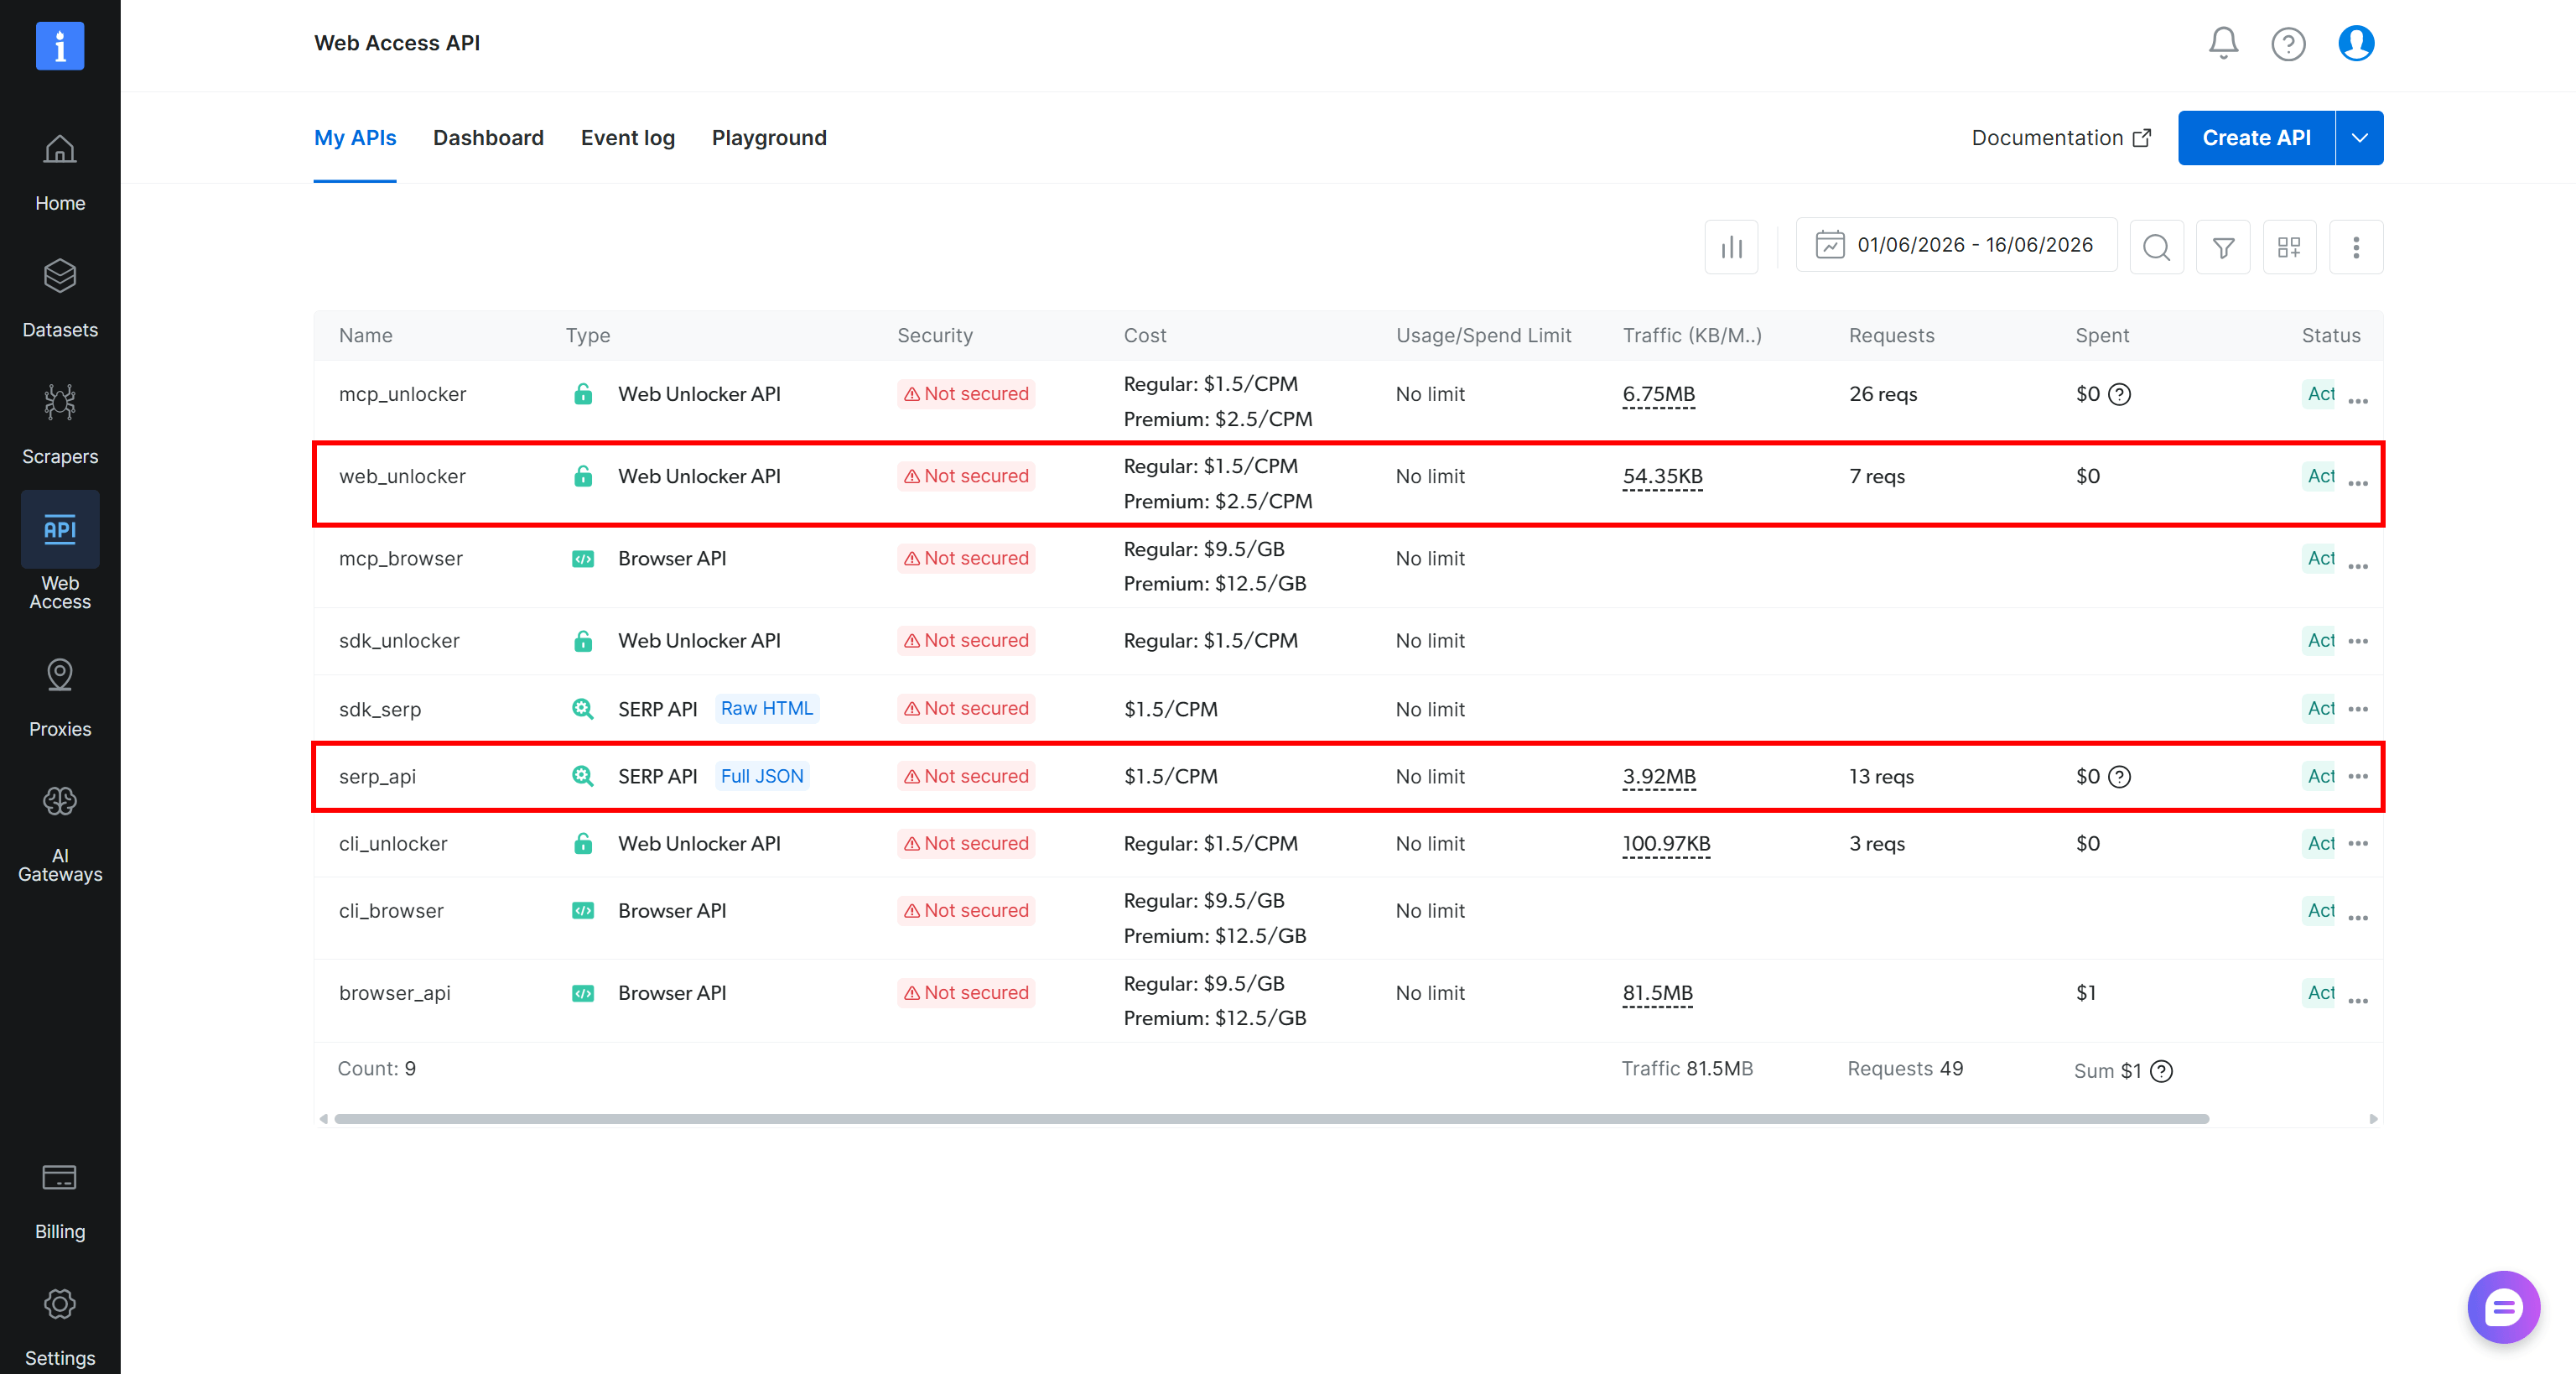Screen dimensions: 2576x1374
Task: Open row menu for cli_browser
Action: (x=2358, y=918)
